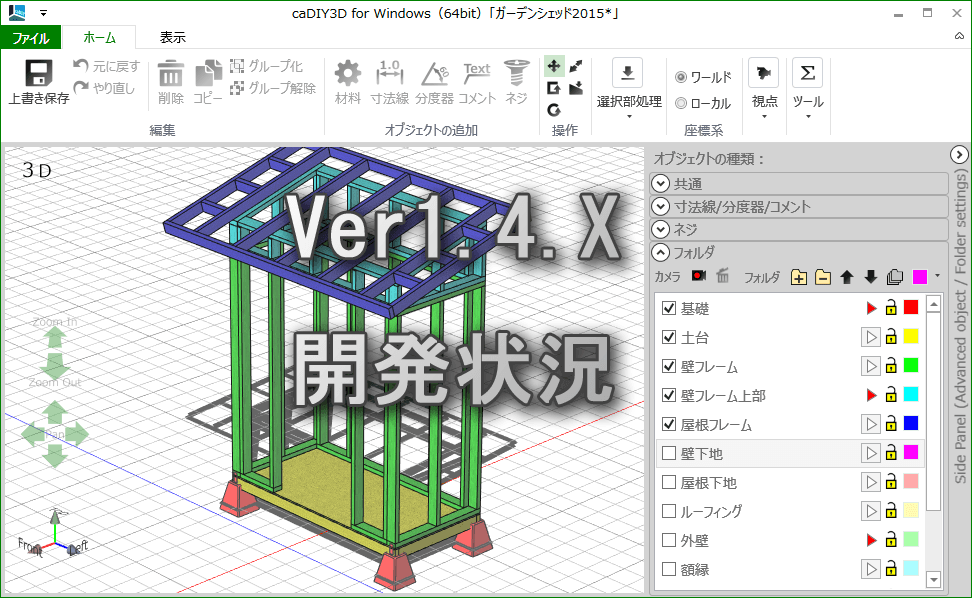The image size is (972, 598).
Task: Click the Zoom Out arrow in the viewport
Action: click(55, 366)
